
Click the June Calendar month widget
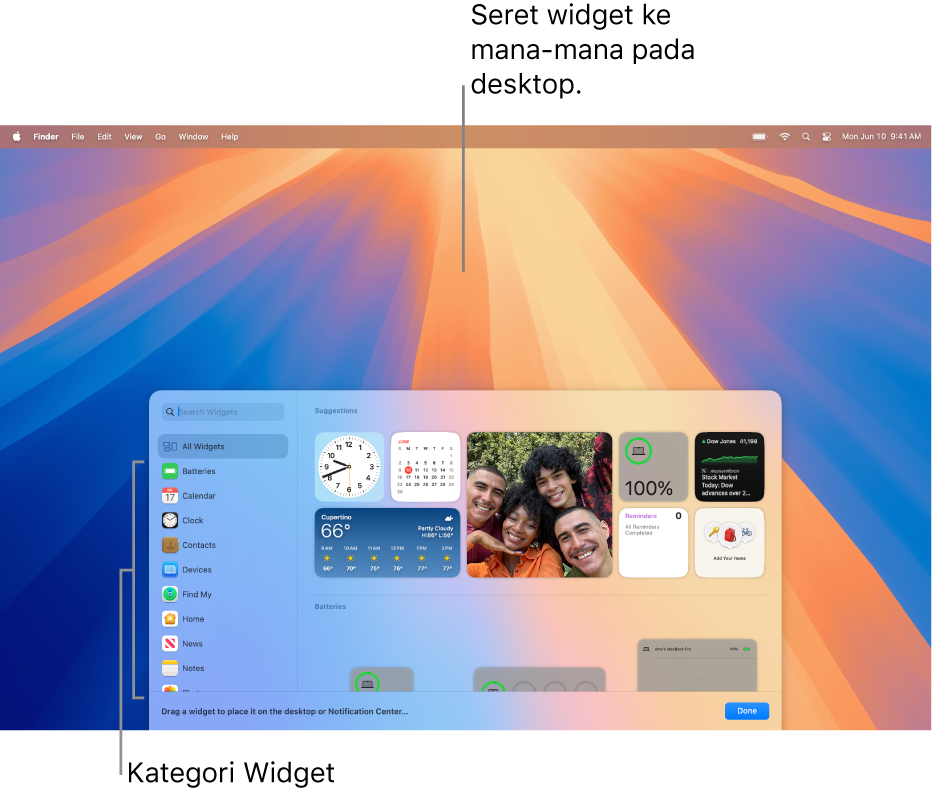(425, 467)
